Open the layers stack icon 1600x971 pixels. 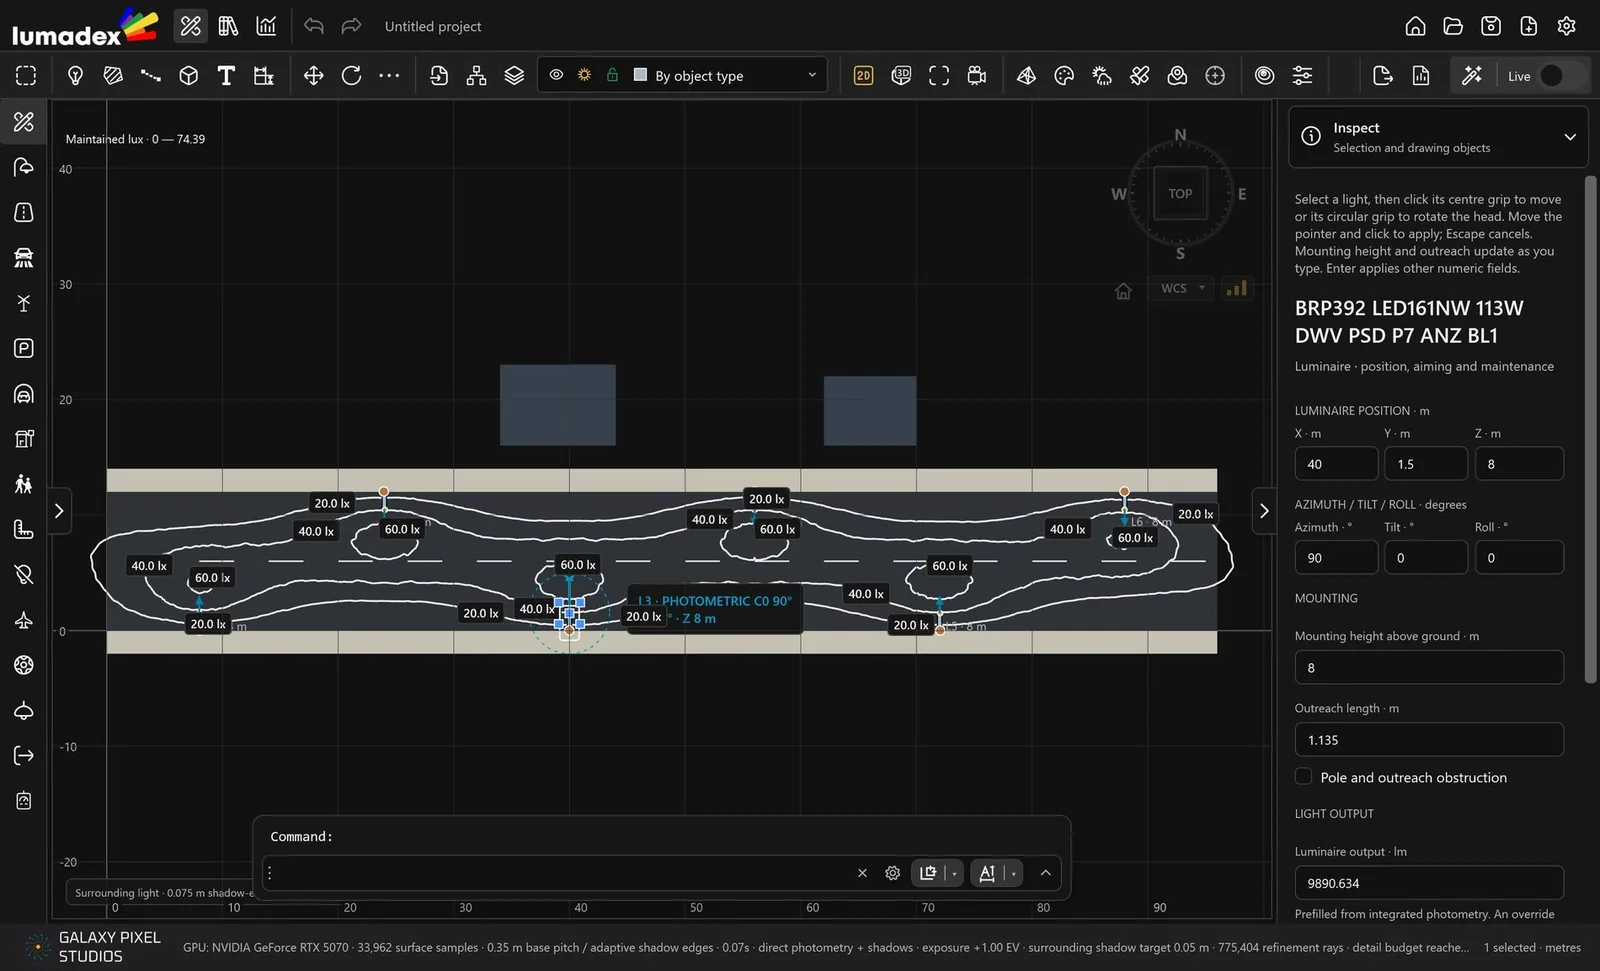tap(514, 76)
